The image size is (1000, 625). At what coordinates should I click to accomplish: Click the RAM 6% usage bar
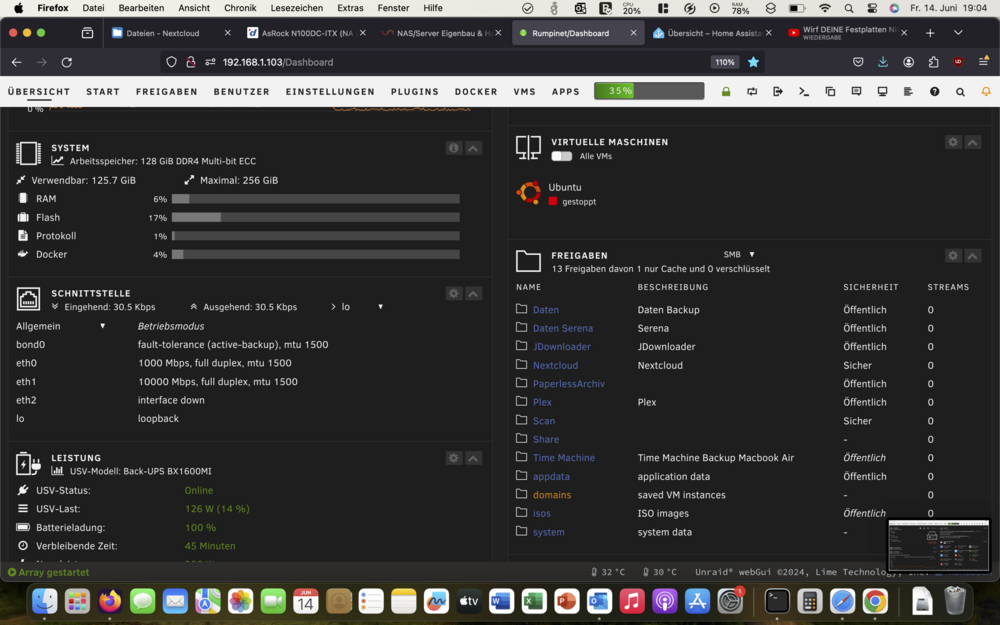click(x=316, y=199)
